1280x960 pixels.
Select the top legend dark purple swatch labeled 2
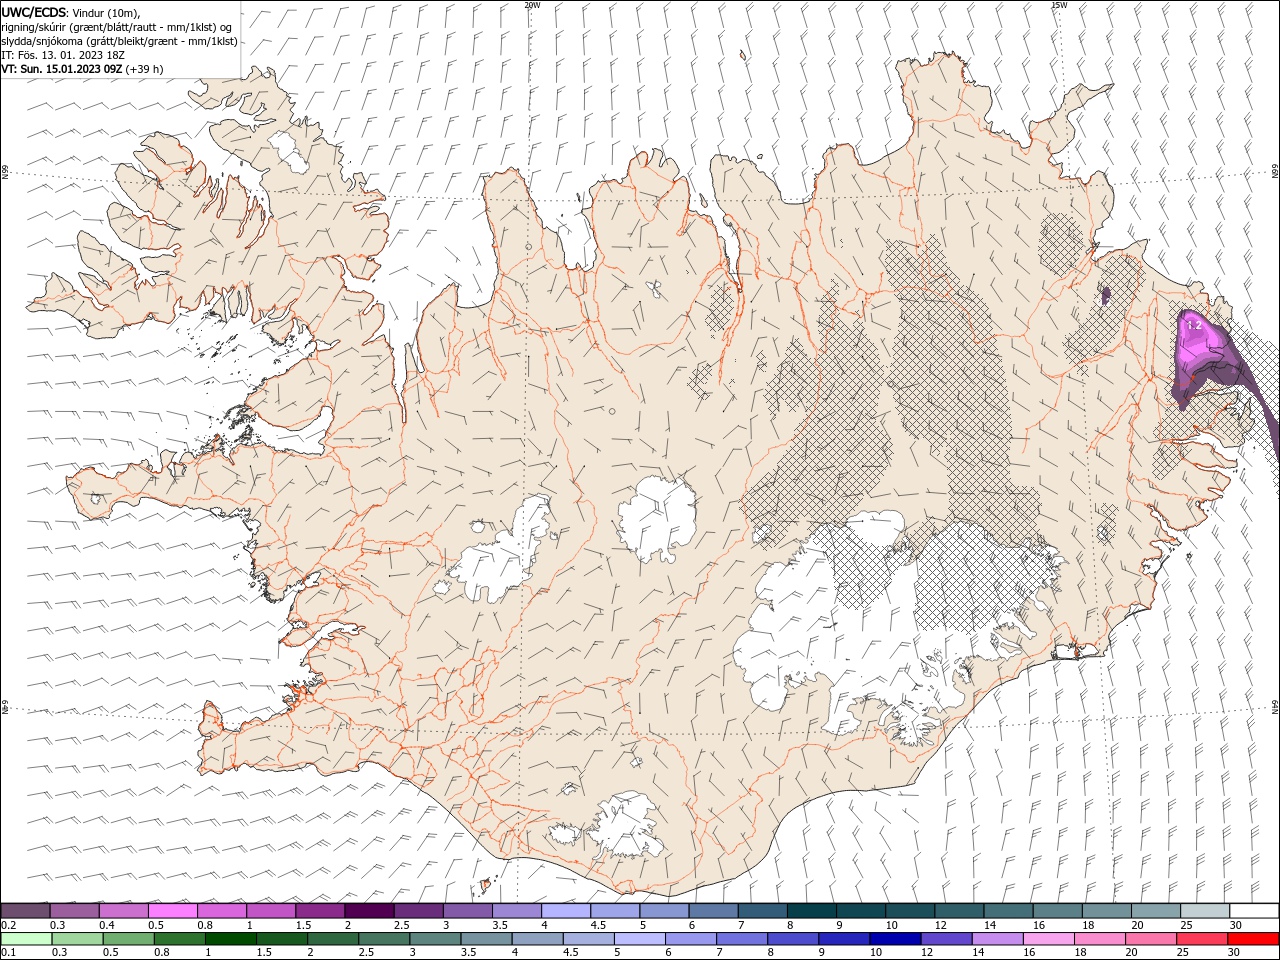pyautogui.click(x=369, y=910)
